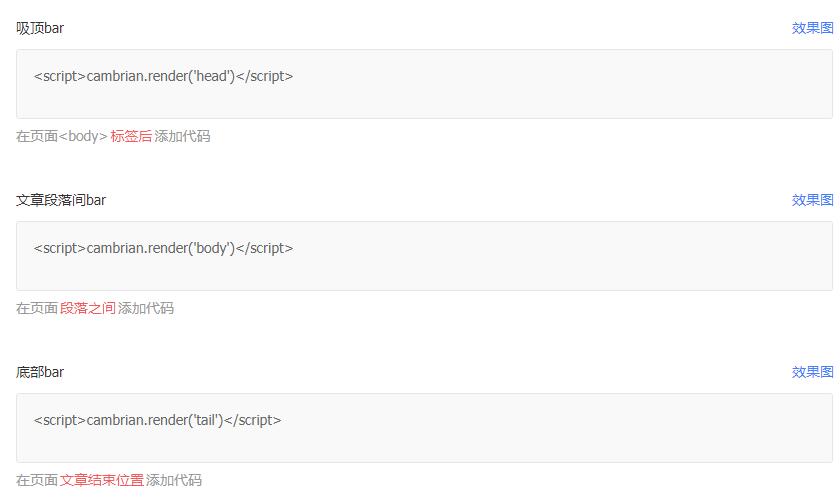This screenshot has height=499, width=840.
Task: Click the red 段落之间 hint text
Action: (x=88, y=308)
